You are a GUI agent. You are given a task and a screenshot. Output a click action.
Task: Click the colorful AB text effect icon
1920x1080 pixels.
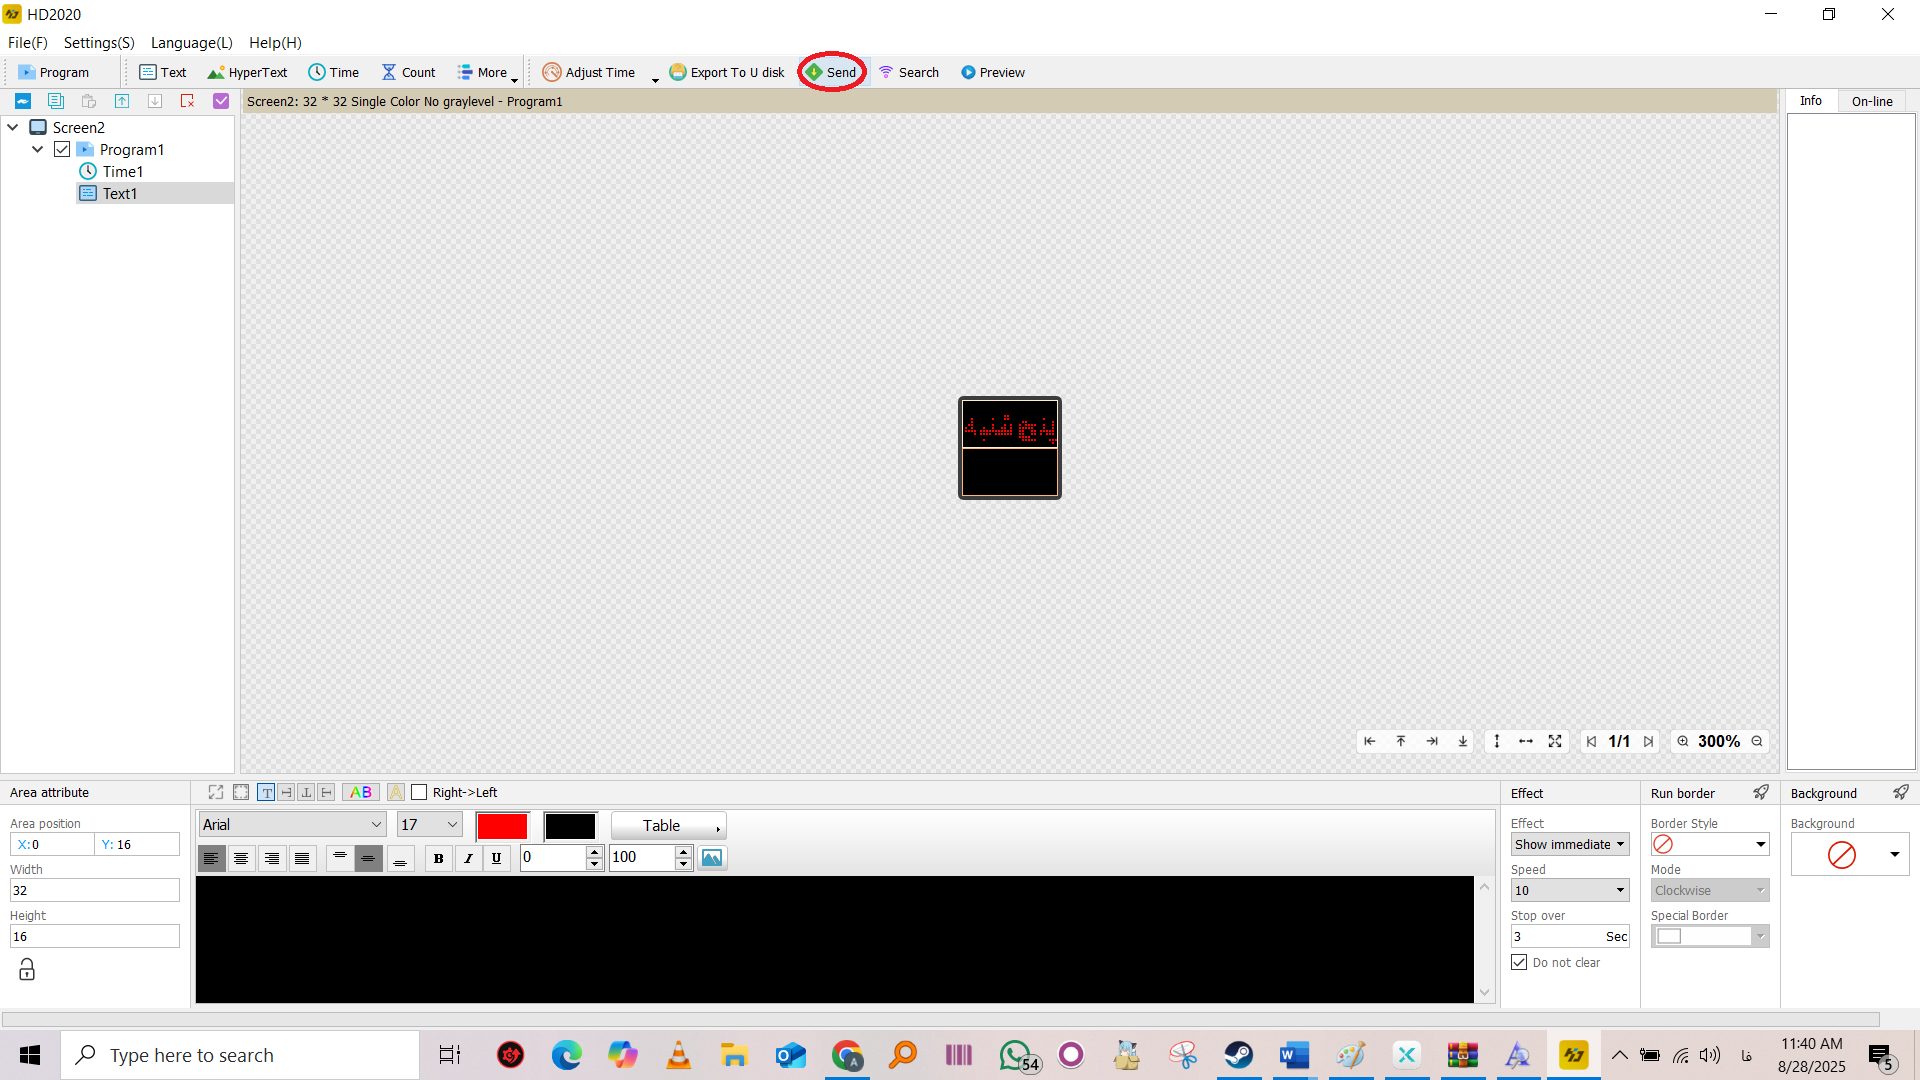[x=360, y=792]
